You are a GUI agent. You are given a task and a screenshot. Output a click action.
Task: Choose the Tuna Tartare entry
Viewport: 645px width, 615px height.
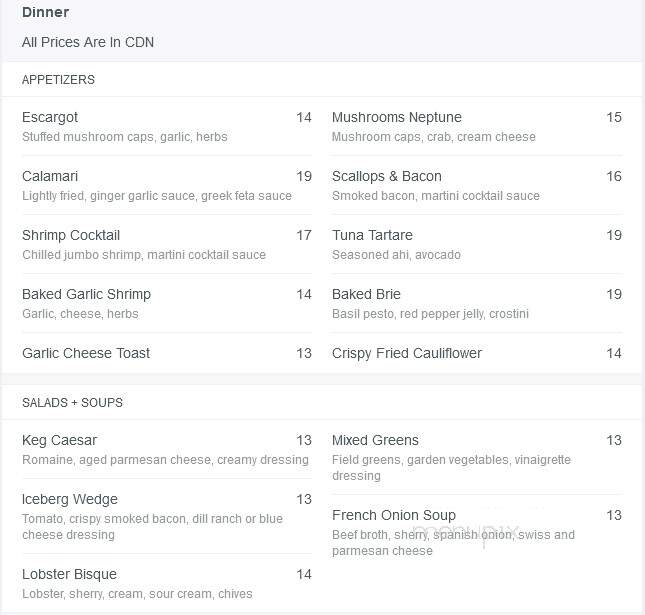477,244
